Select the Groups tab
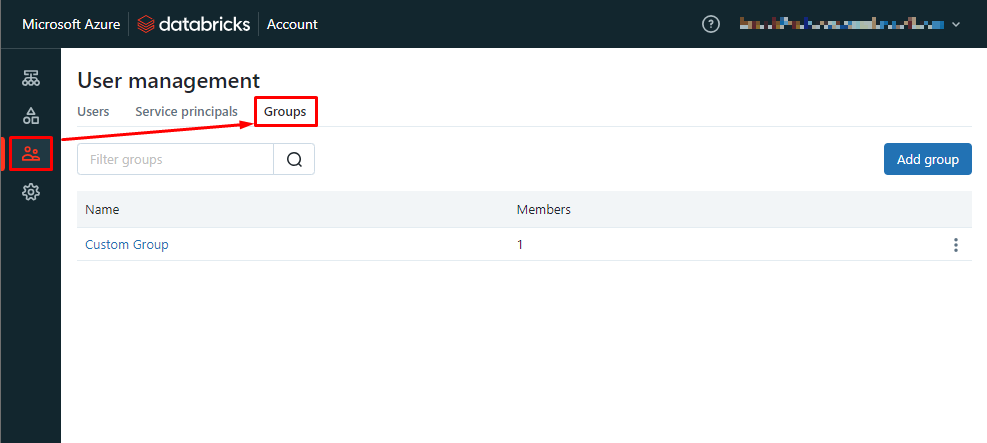 point(285,111)
